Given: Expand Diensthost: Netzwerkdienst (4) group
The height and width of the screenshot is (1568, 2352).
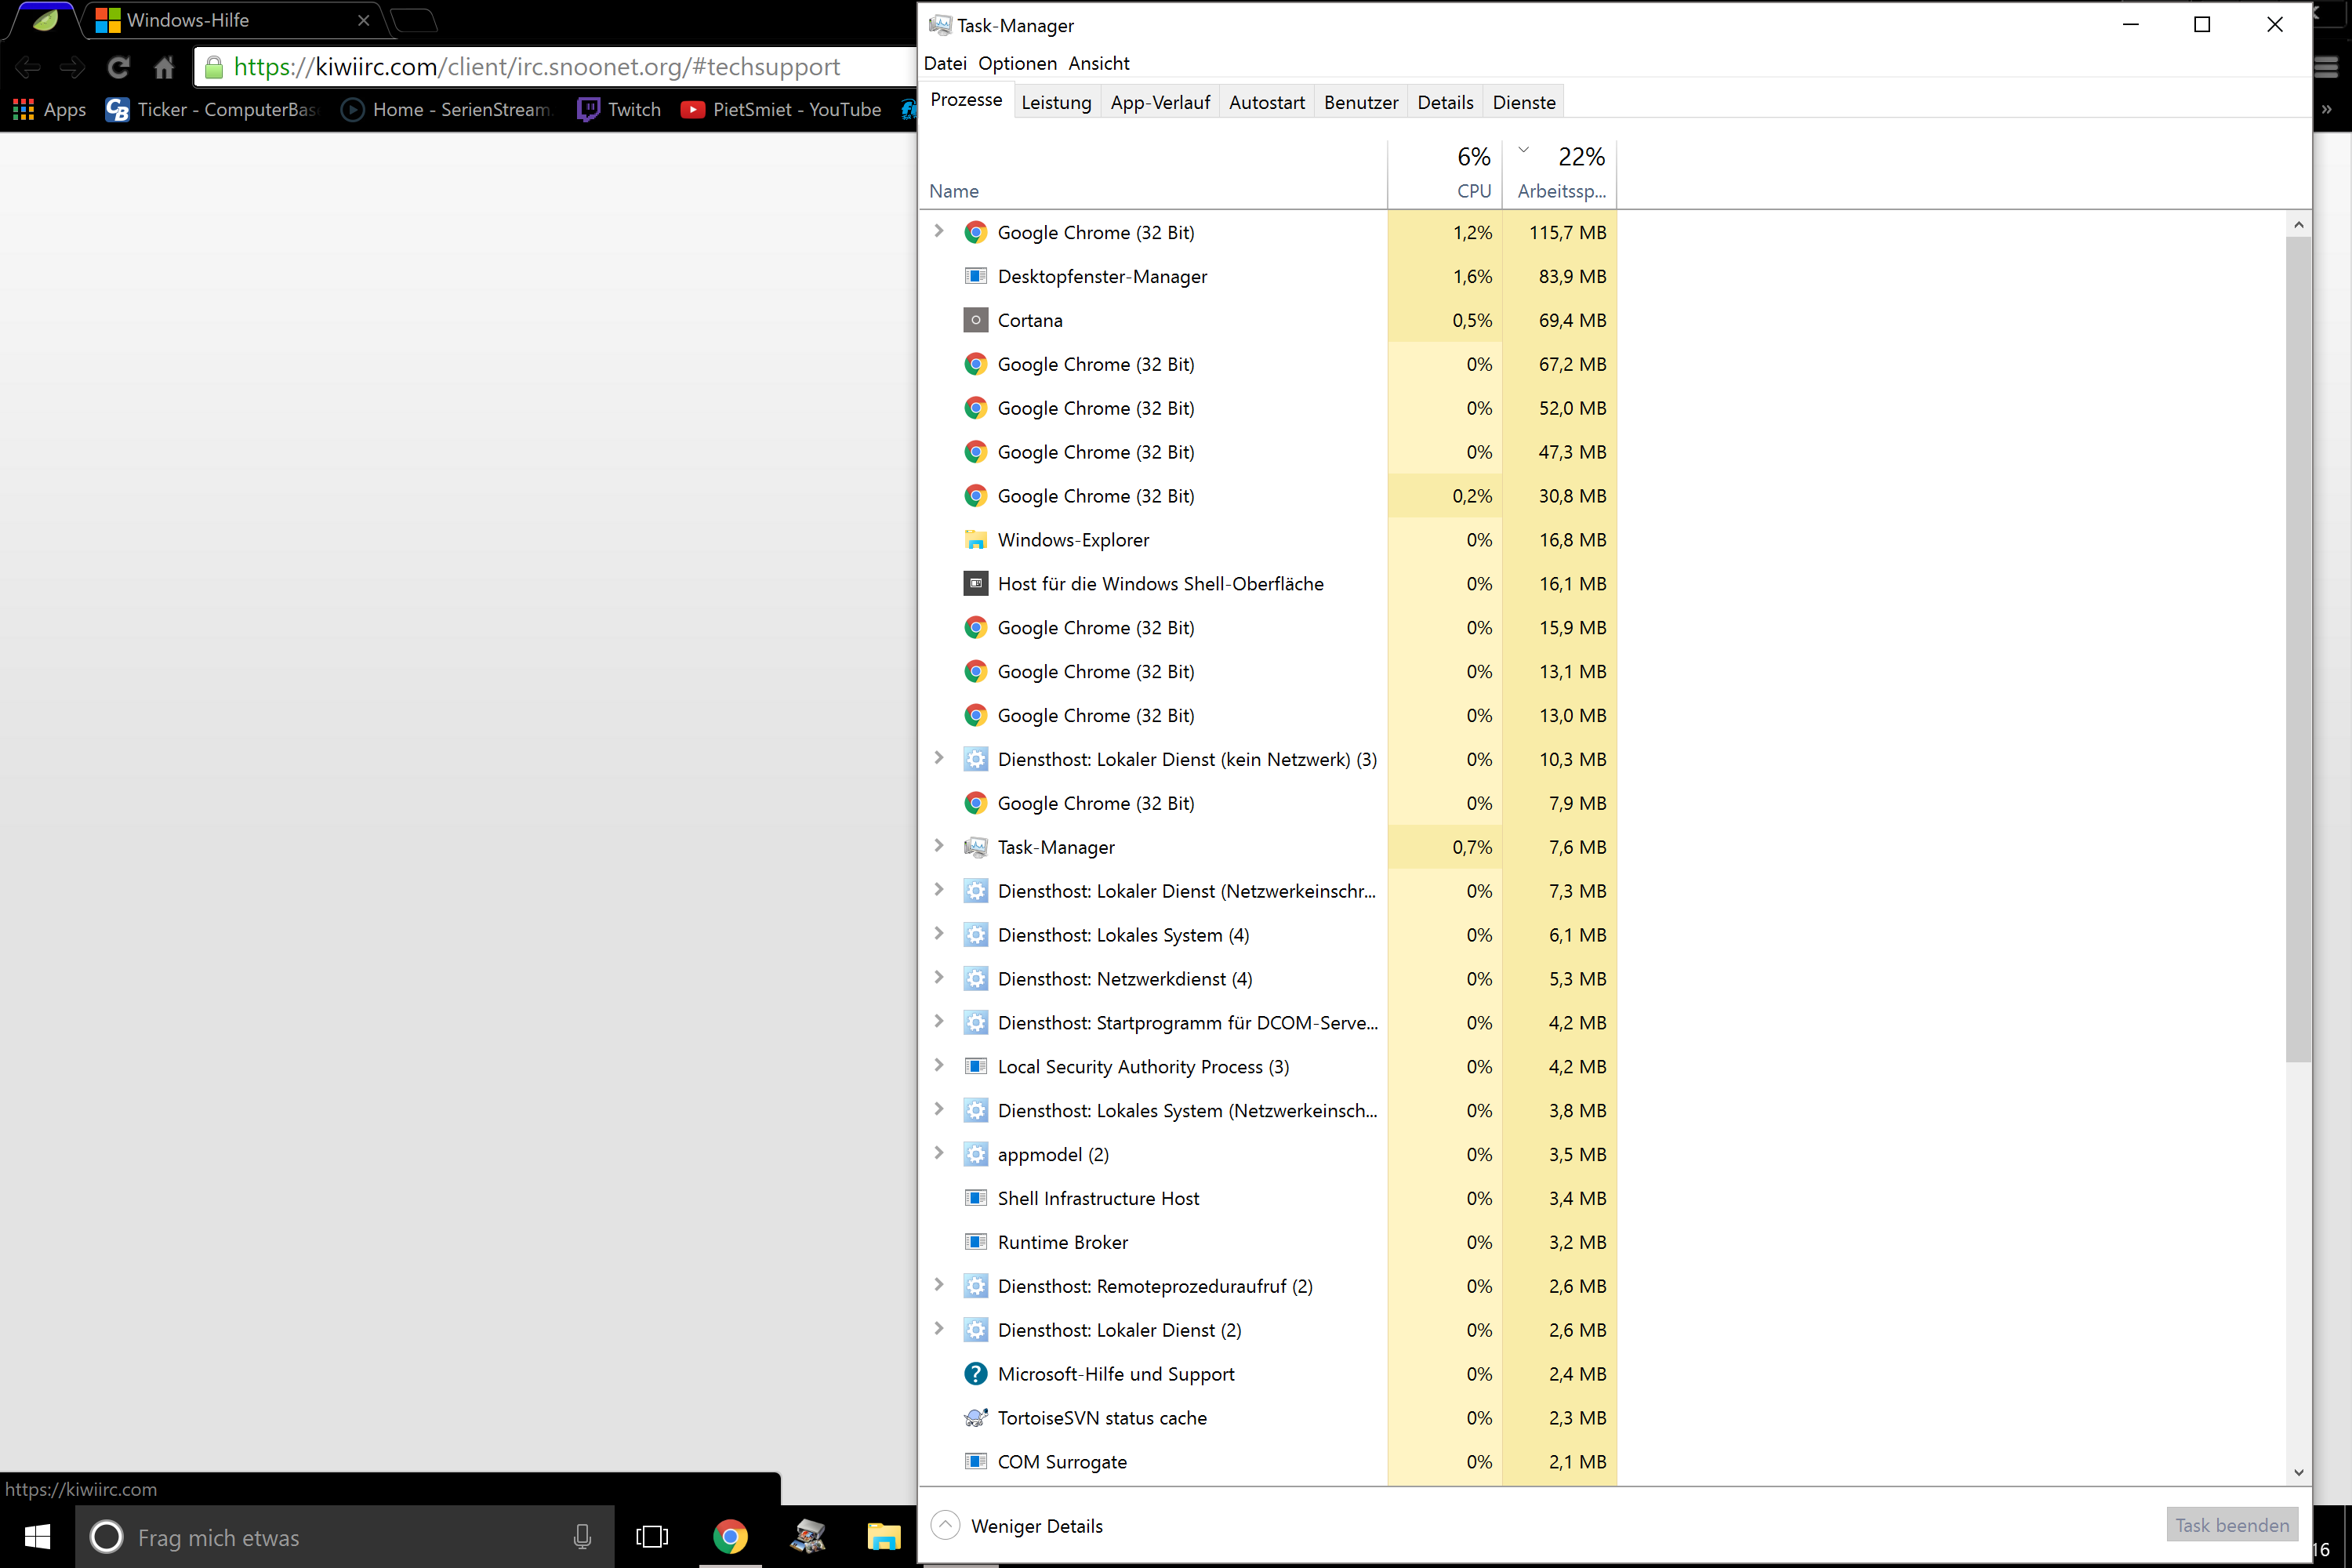Looking at the screenshot, I should [938, 978].
